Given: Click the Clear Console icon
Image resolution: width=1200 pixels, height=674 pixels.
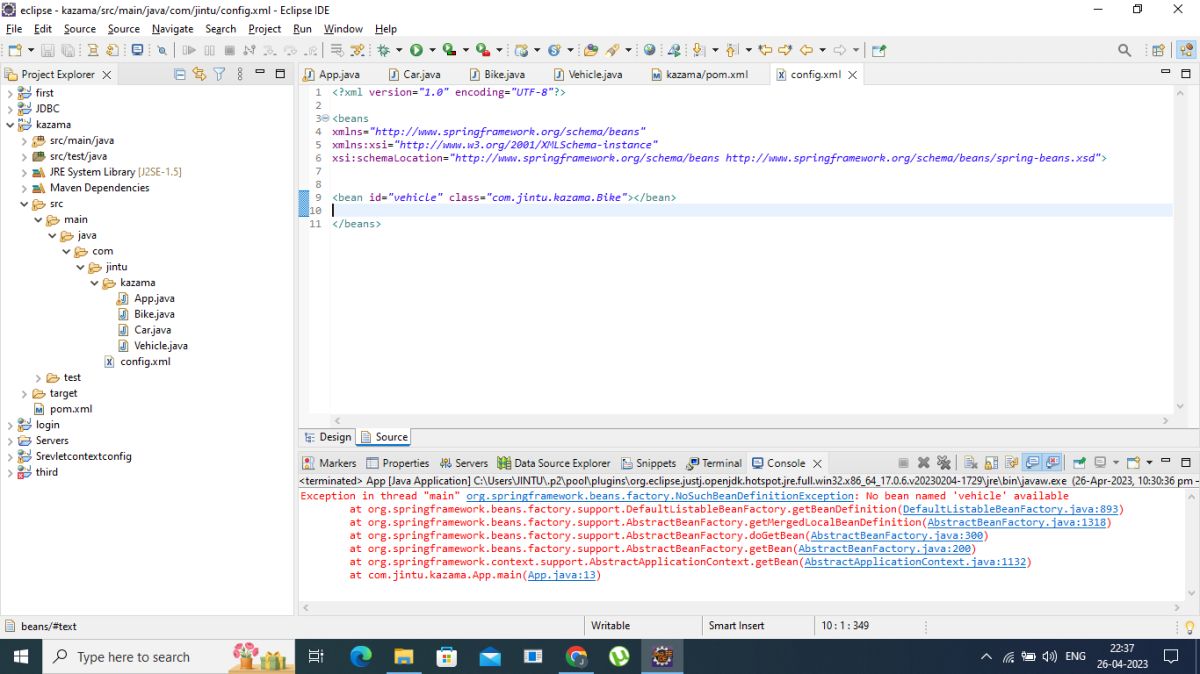Looking at the screenshot, I should [970, 463].
